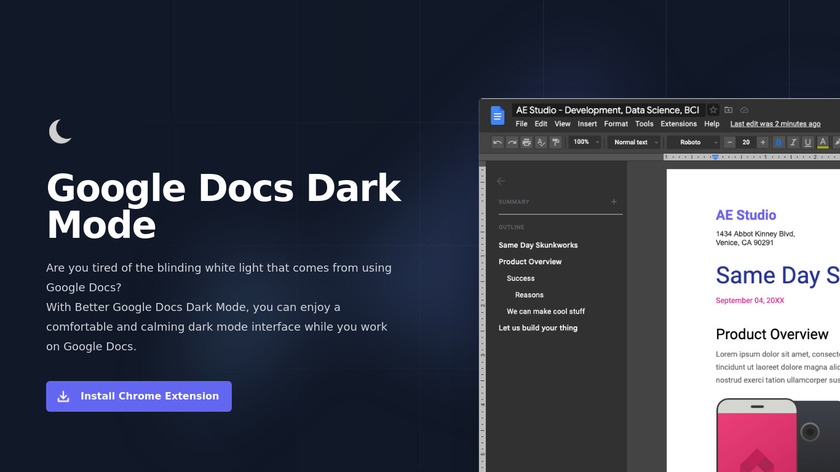Star the AE Studio document
The height and width of the screenshot is (472, 840).
(713, 110)
